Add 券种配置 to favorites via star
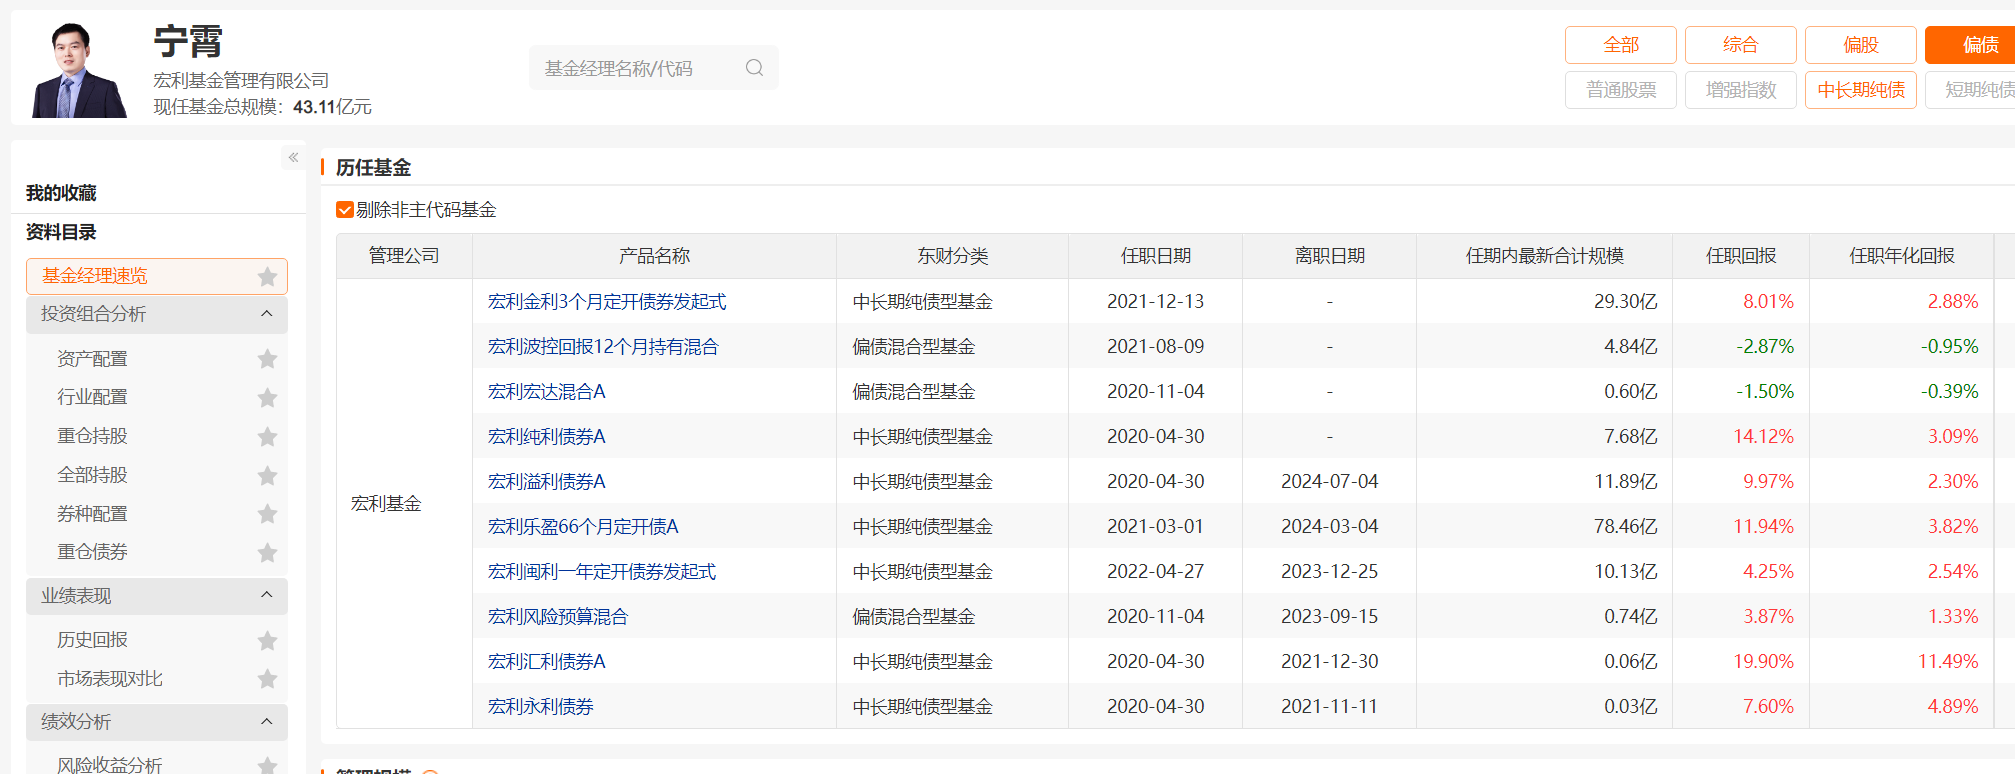The height and width of the screenshot is (774, 2015). tap(267, 514)
